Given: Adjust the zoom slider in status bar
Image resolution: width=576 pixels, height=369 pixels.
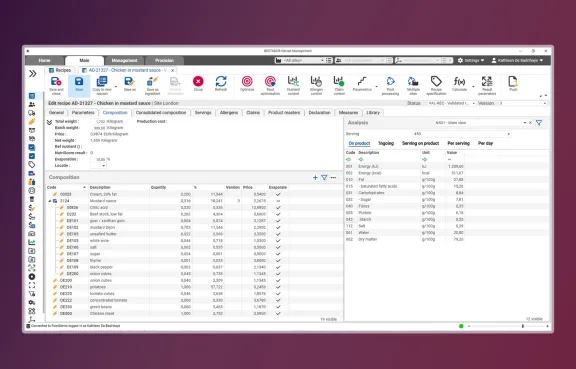Looking at the screenshot, I should click(x=523, y=326).
